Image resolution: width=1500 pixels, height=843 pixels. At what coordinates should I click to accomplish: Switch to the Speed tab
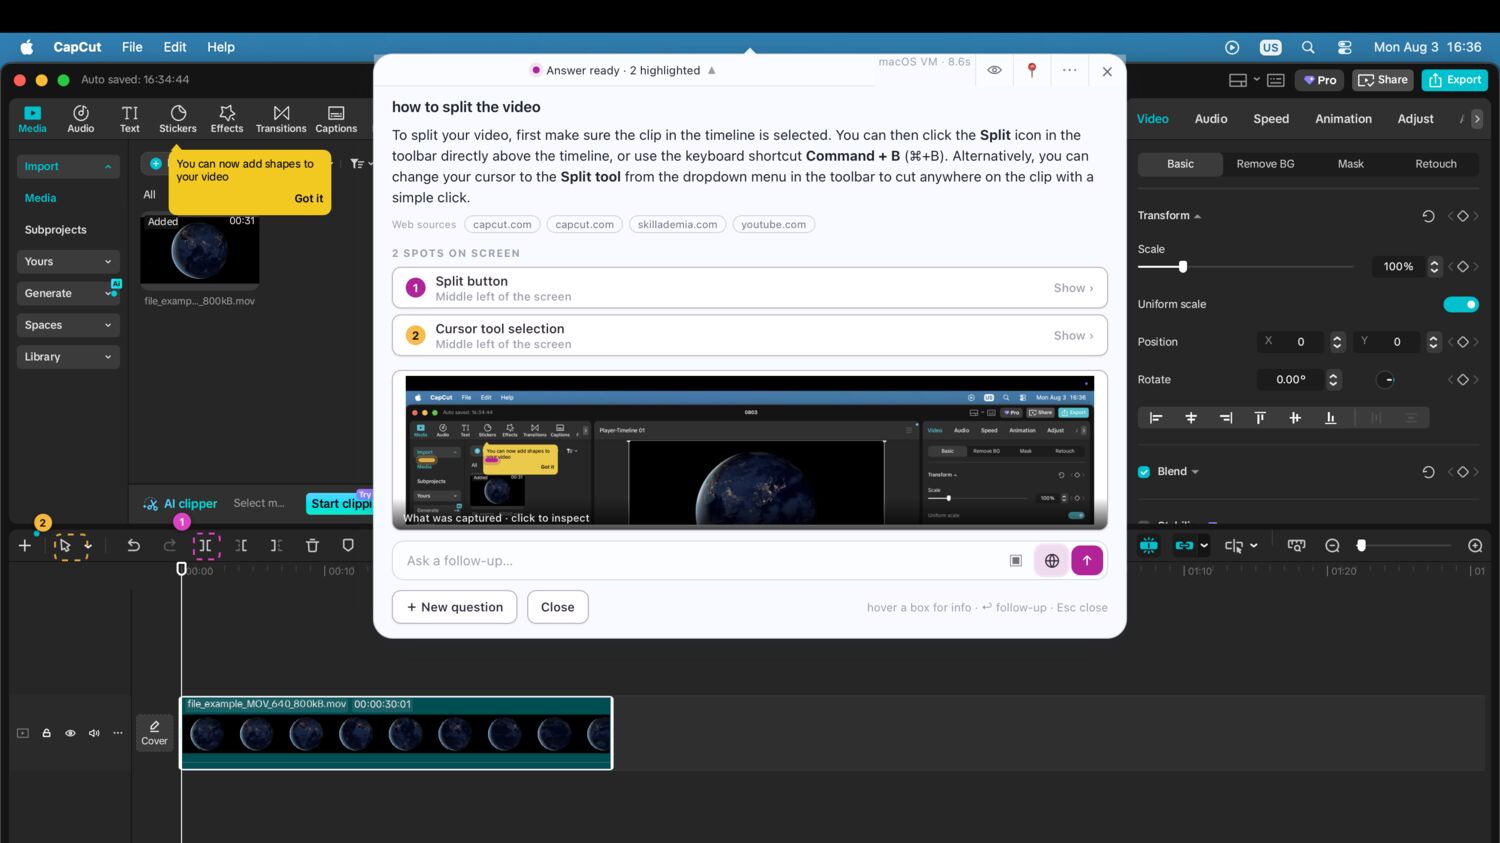(x=1271, y=119)
